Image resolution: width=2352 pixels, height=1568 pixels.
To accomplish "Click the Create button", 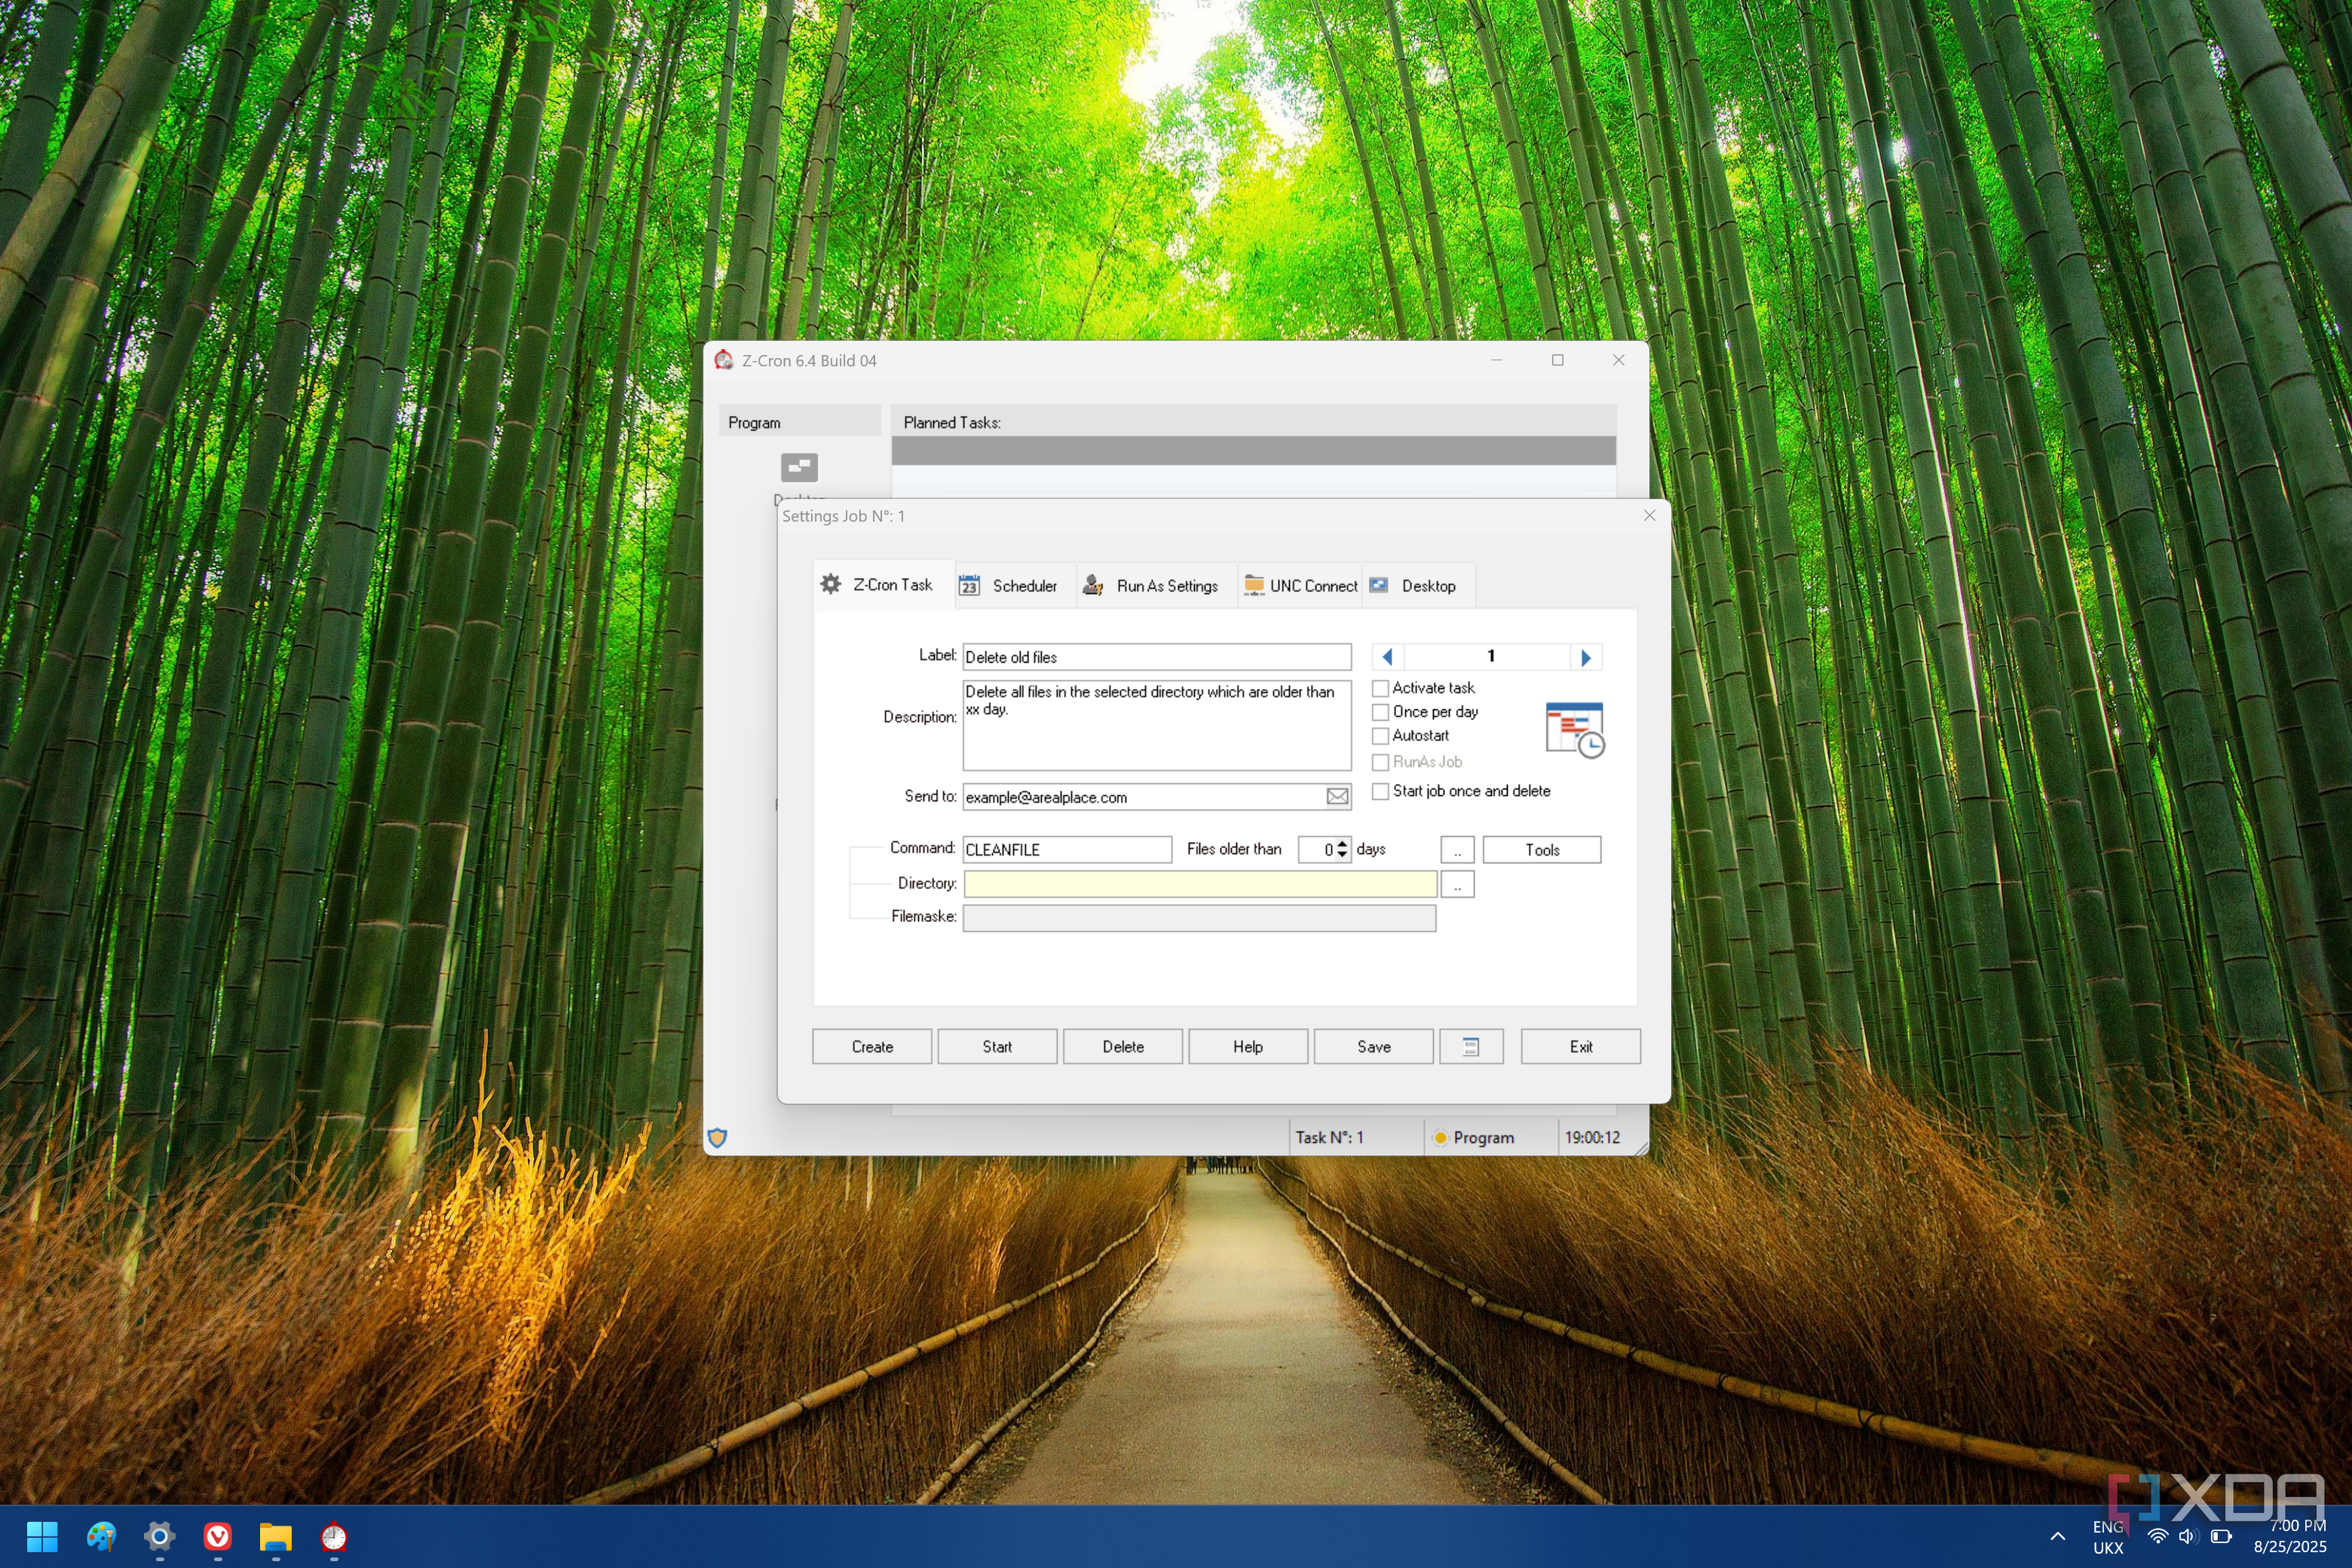I will point(872,1046).
